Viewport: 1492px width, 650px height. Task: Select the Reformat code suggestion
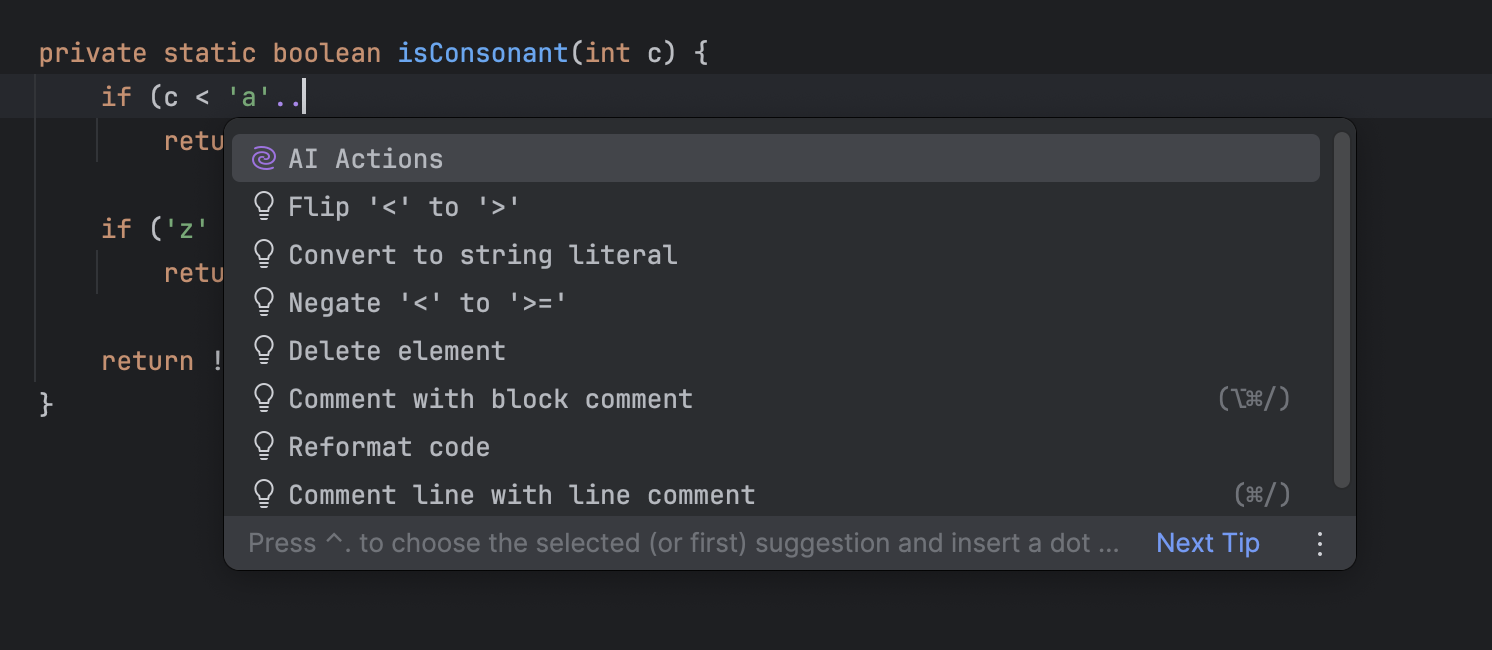pyautogui.click(x=388, y=445)
